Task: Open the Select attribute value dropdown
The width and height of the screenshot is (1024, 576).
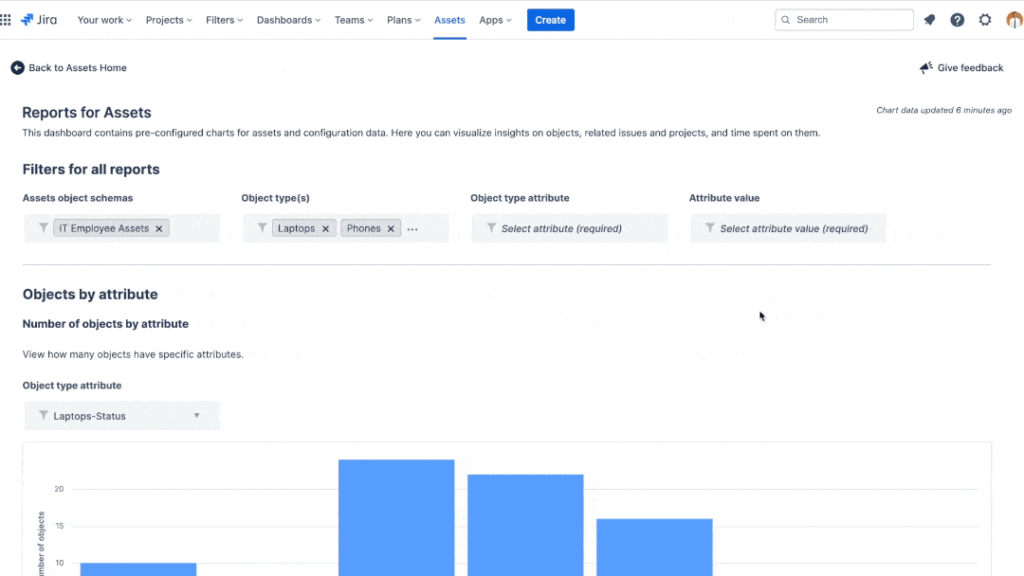Action: pyautogui.click(x=788, y=228)
